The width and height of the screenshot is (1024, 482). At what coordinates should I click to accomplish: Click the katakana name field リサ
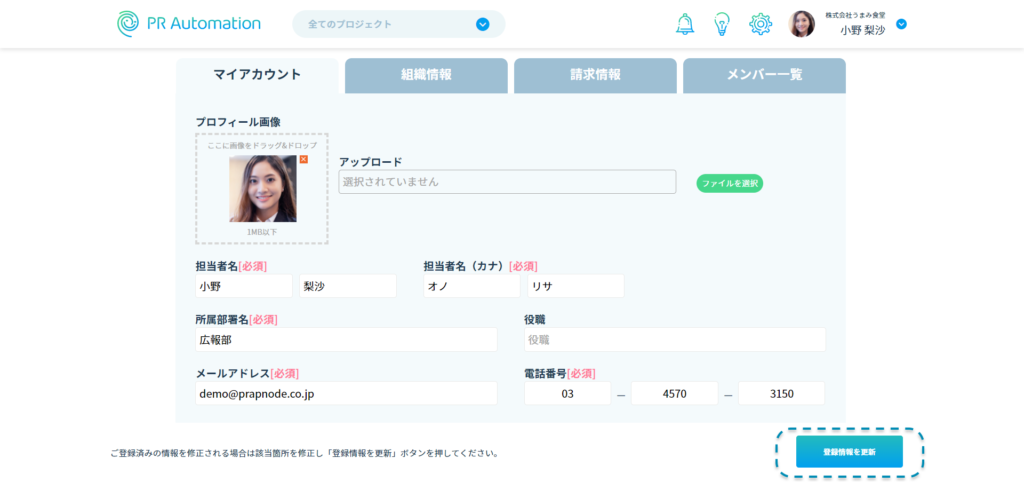point(575,286)
